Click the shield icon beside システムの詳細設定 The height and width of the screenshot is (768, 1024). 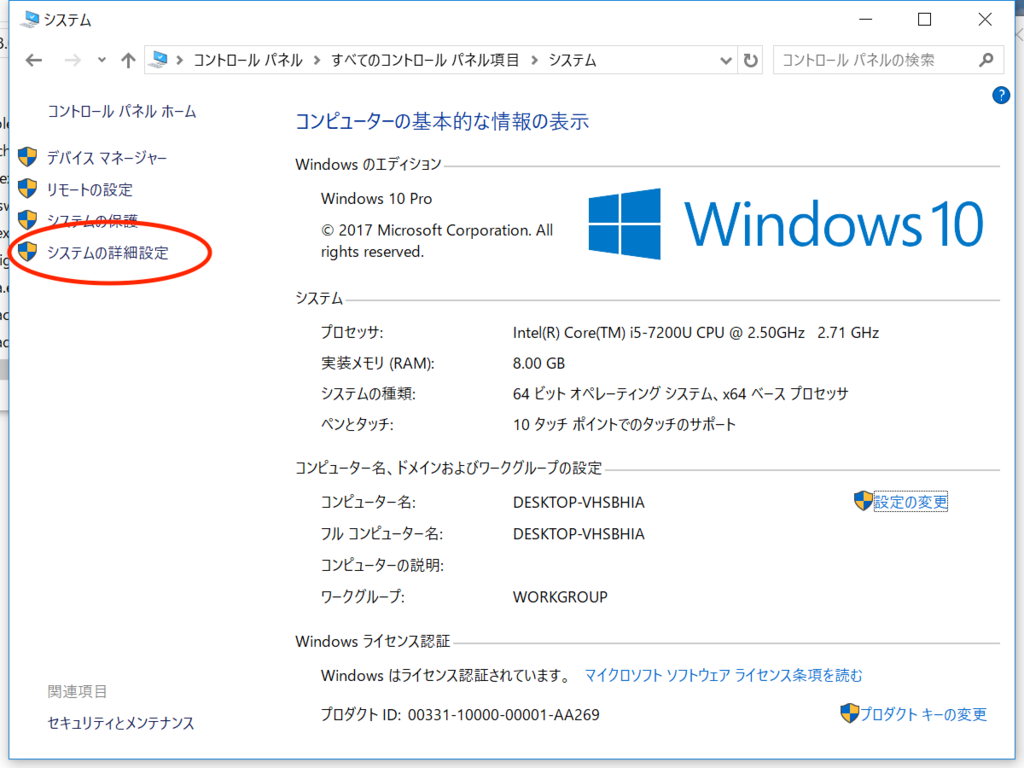[27, 251]
